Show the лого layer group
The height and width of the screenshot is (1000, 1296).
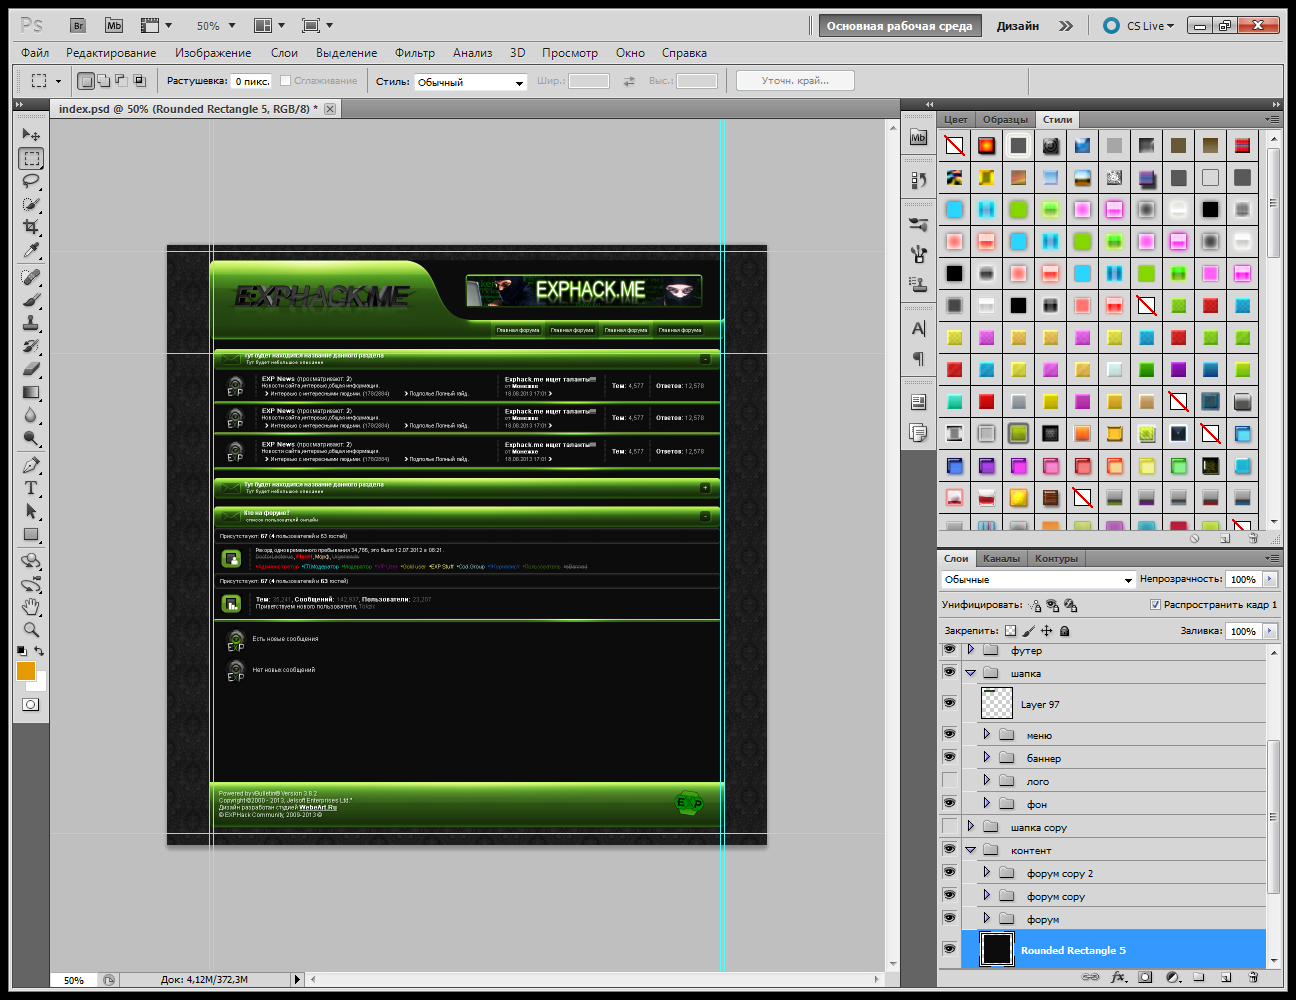[949, 780]
